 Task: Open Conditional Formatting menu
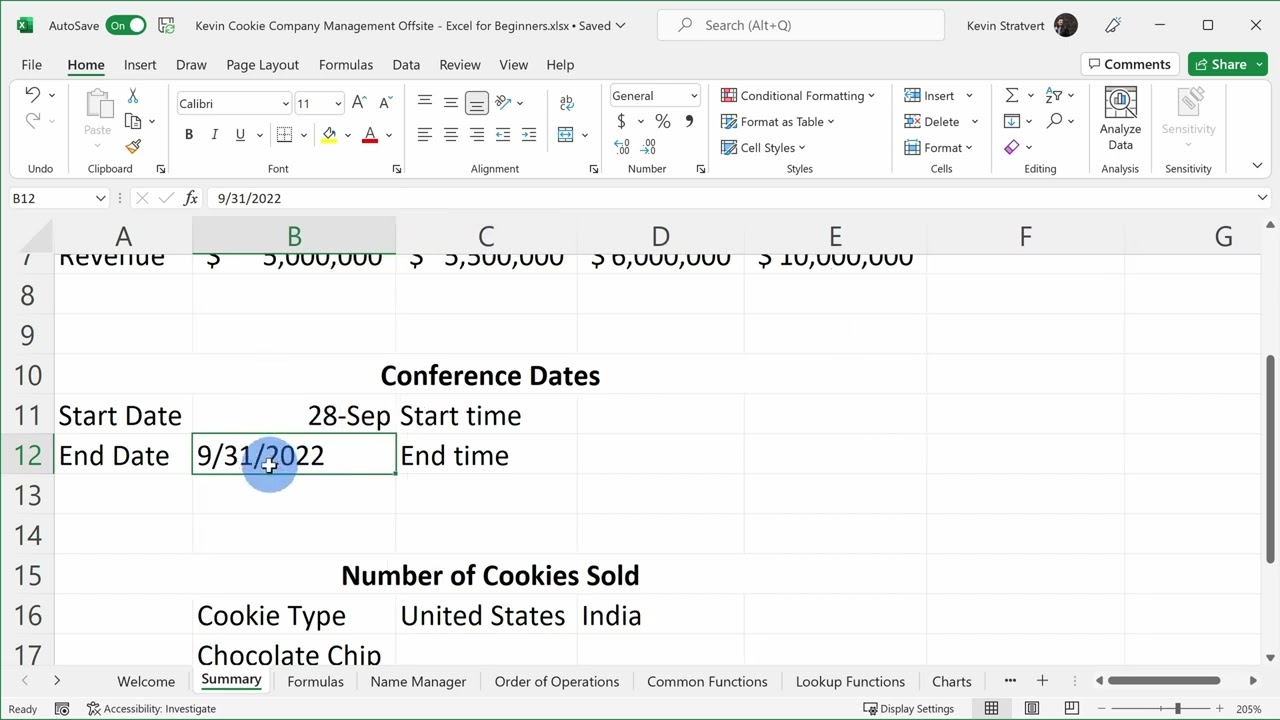tap(798, 96)
